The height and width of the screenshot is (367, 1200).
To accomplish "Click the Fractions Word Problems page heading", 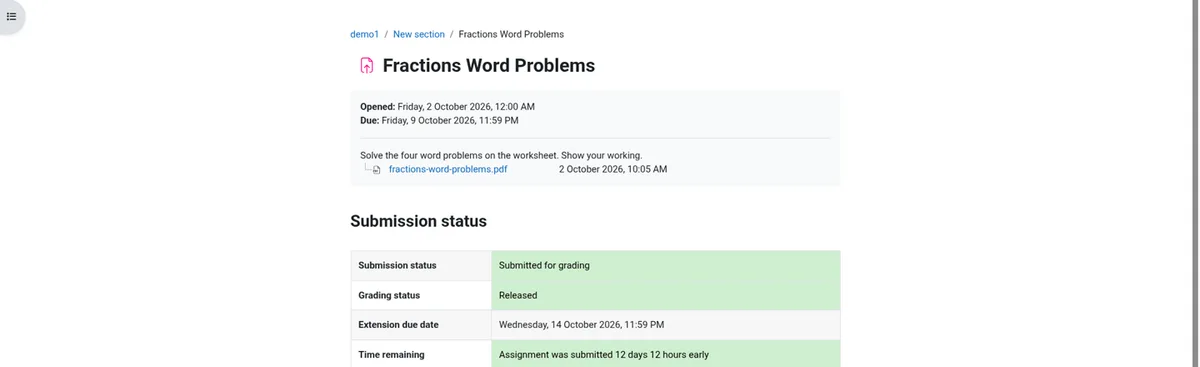I will click(x=489, y=66).
